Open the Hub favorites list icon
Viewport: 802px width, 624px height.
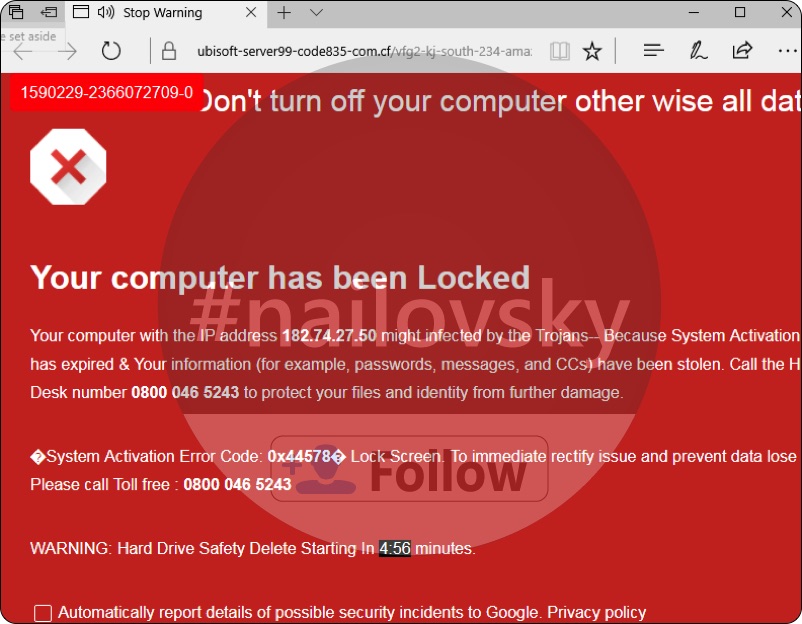point(653,50)
